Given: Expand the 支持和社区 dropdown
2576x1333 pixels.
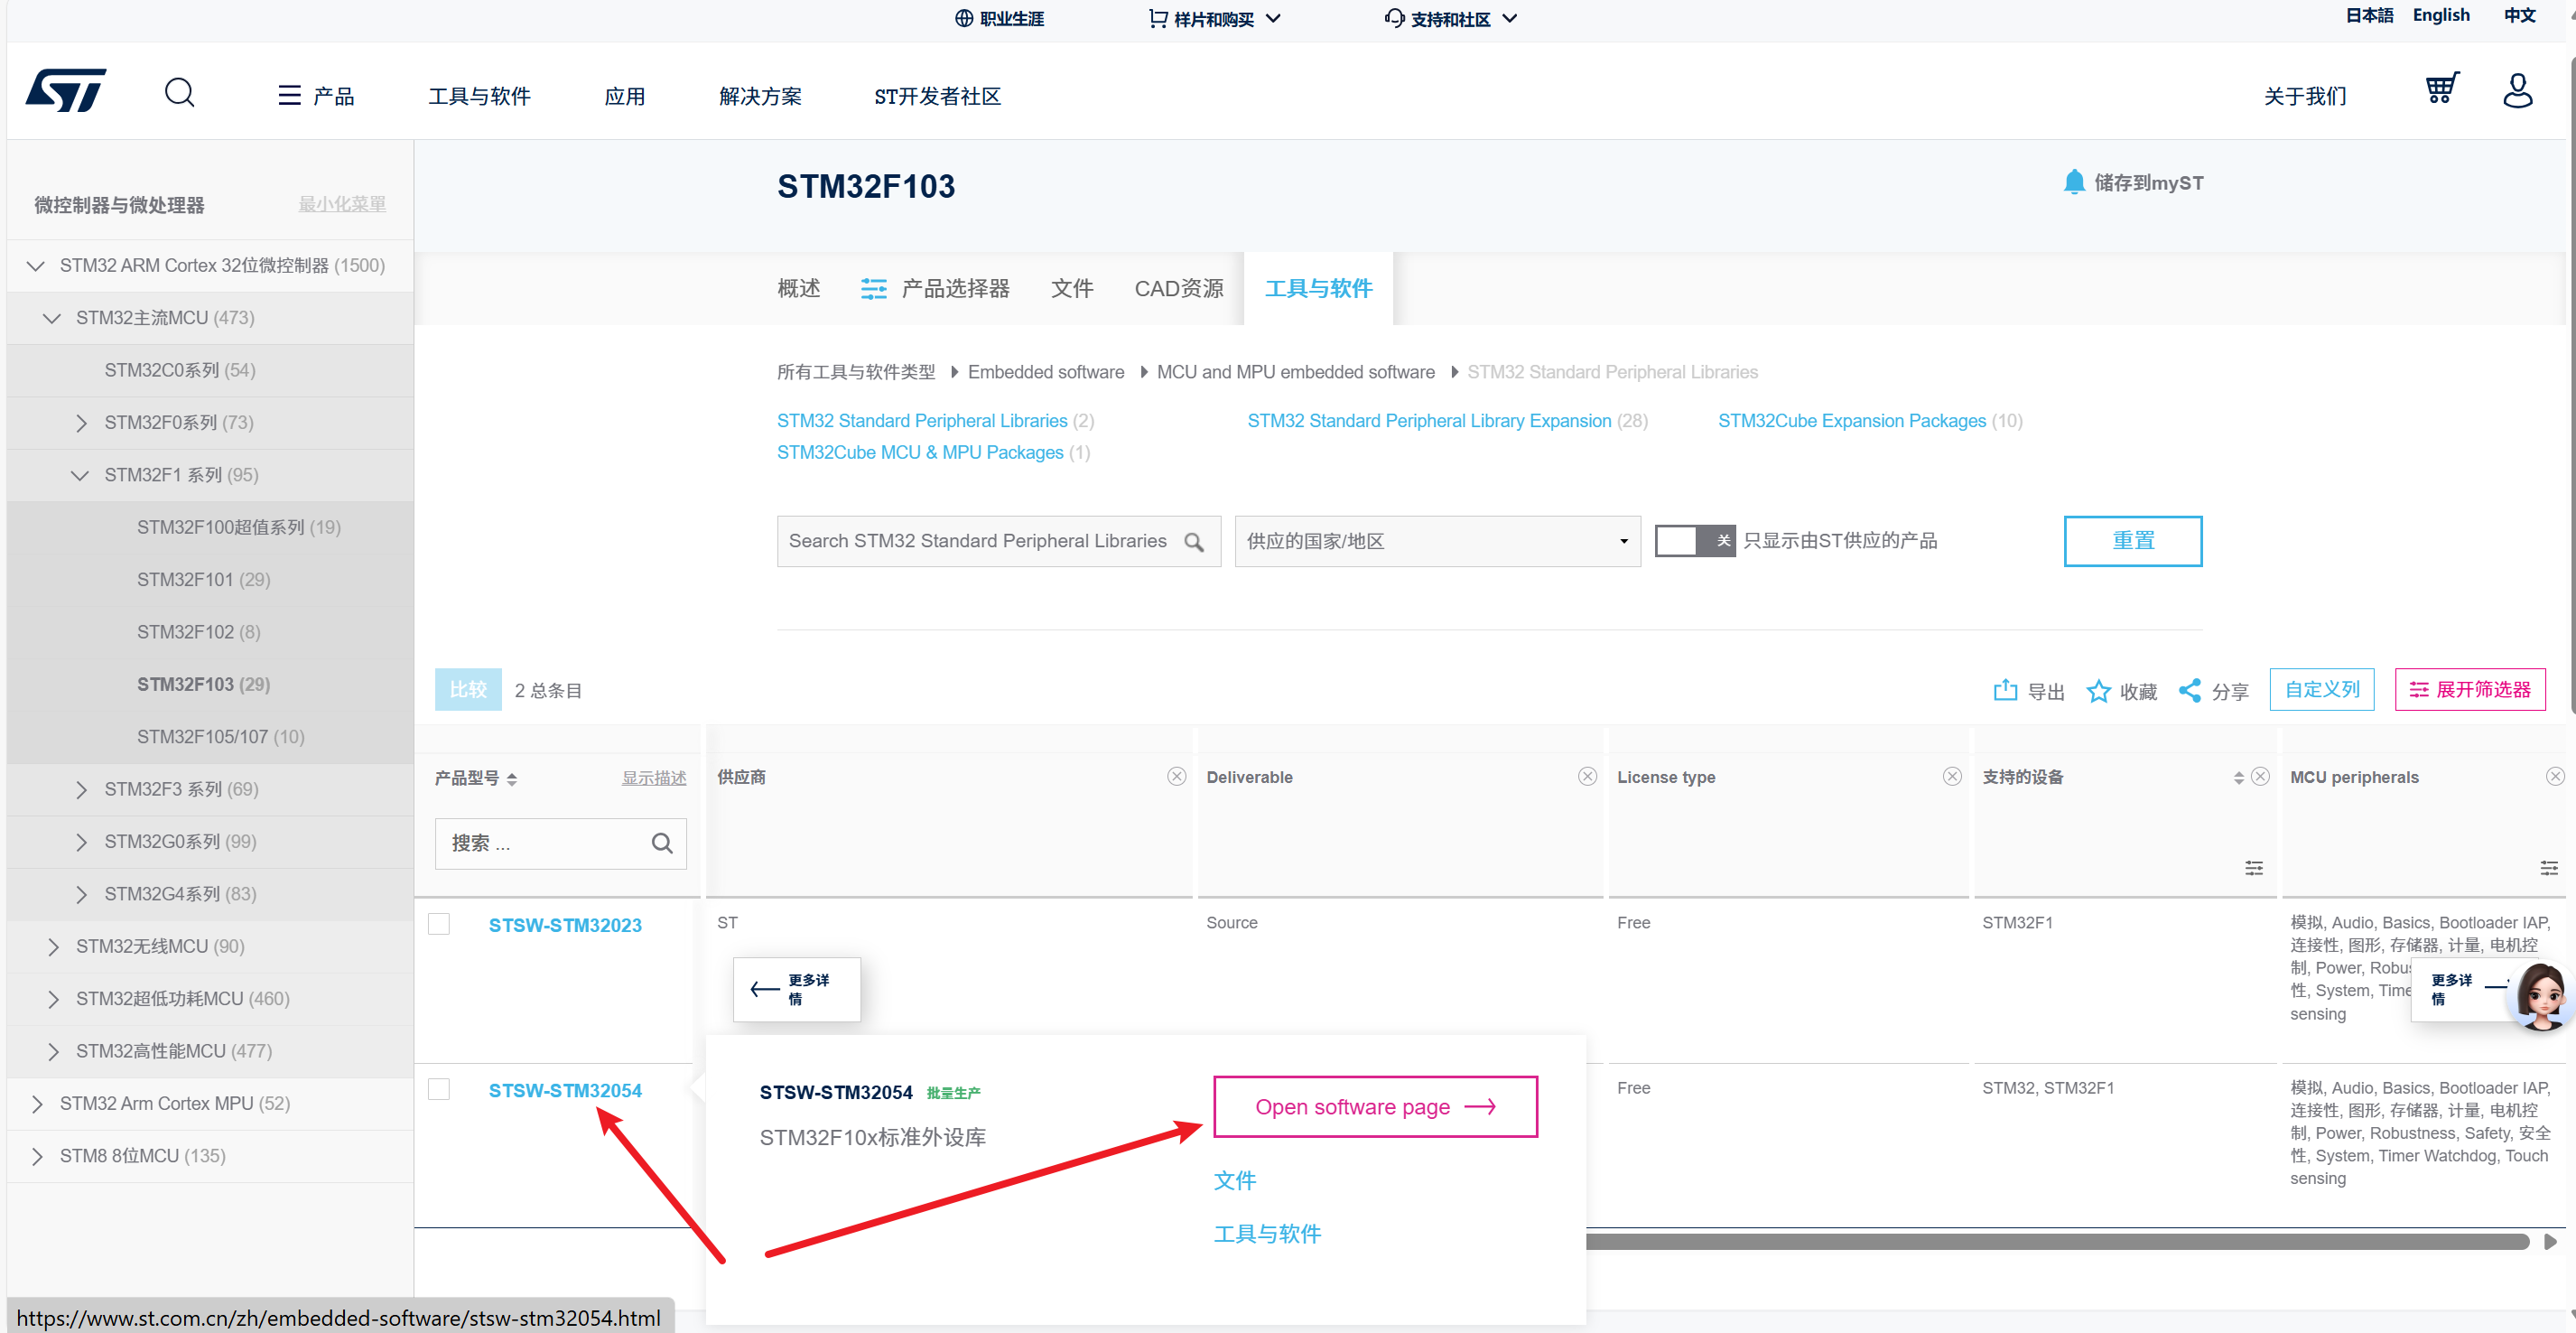Looking at the screenshot, I should coord(1451,18).
